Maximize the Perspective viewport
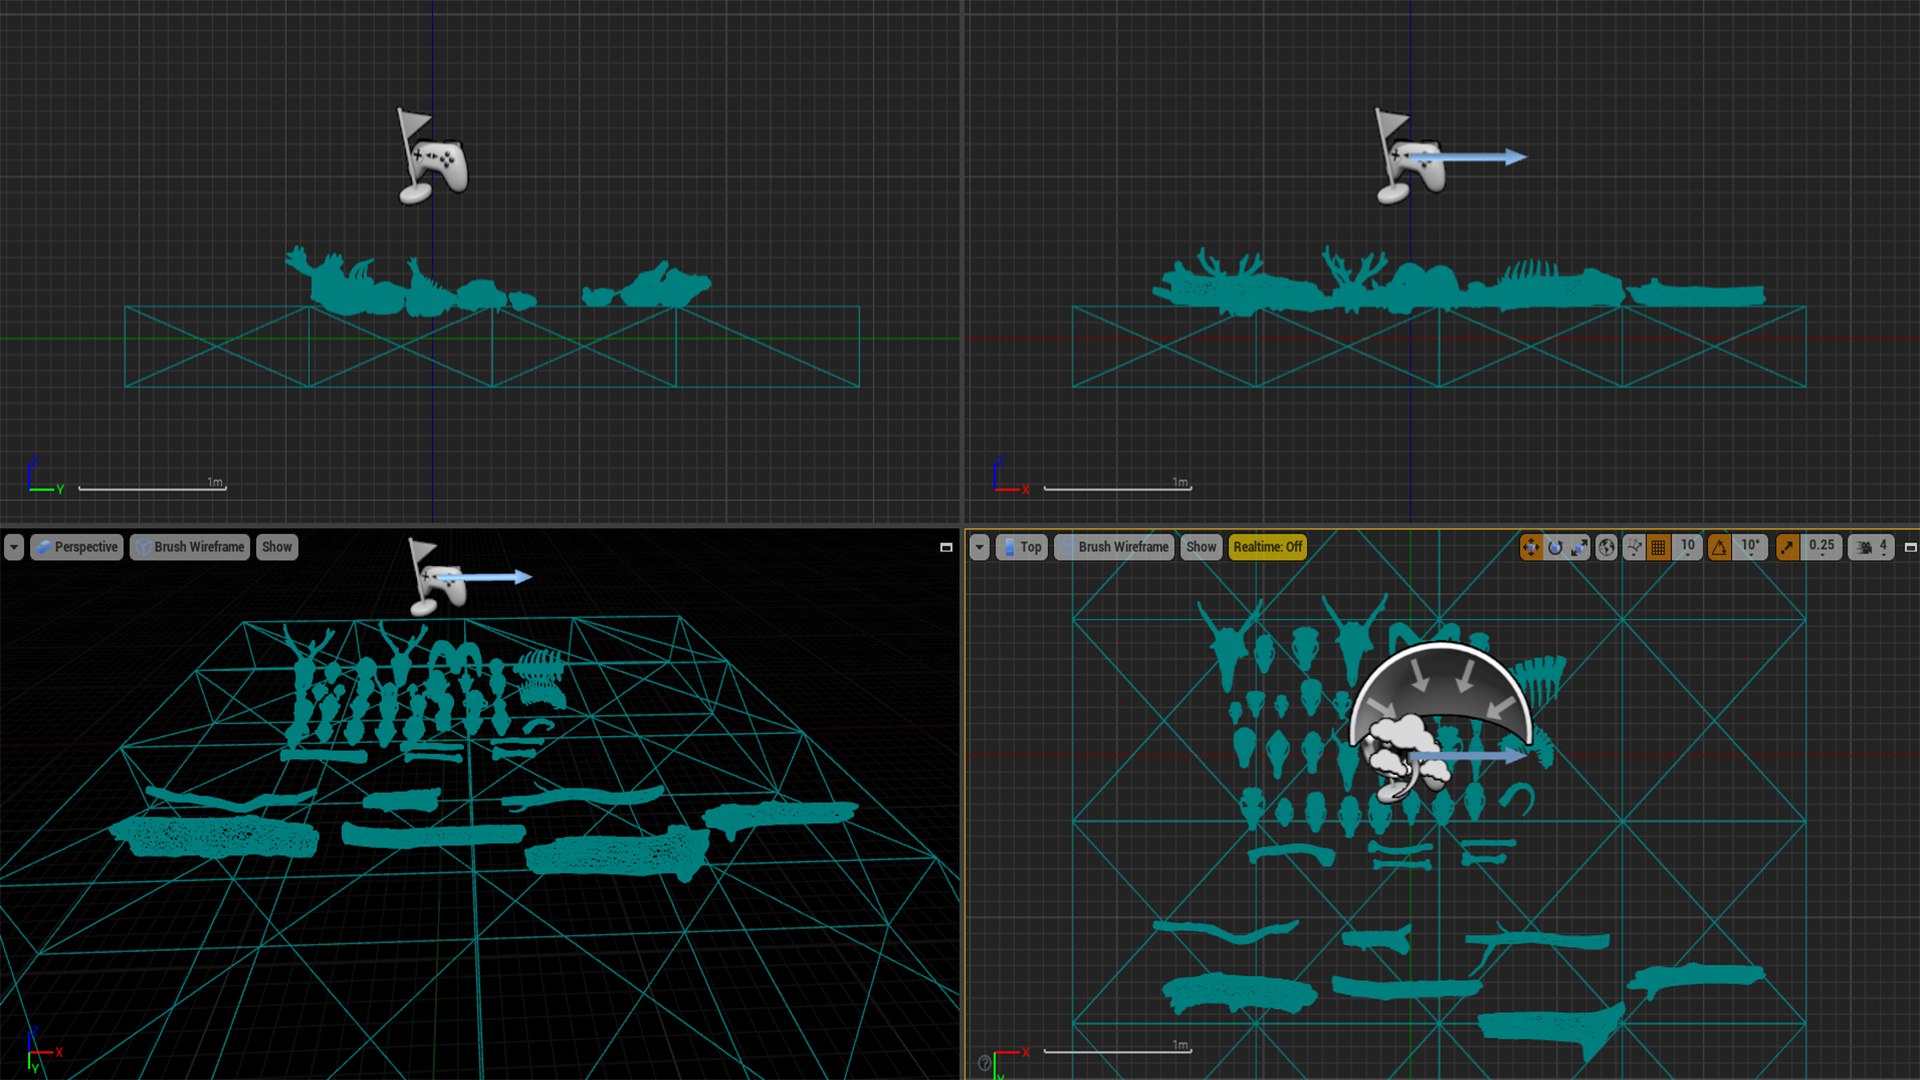1920x1080 pixels. pyautogui.click(x=946, y=547)
